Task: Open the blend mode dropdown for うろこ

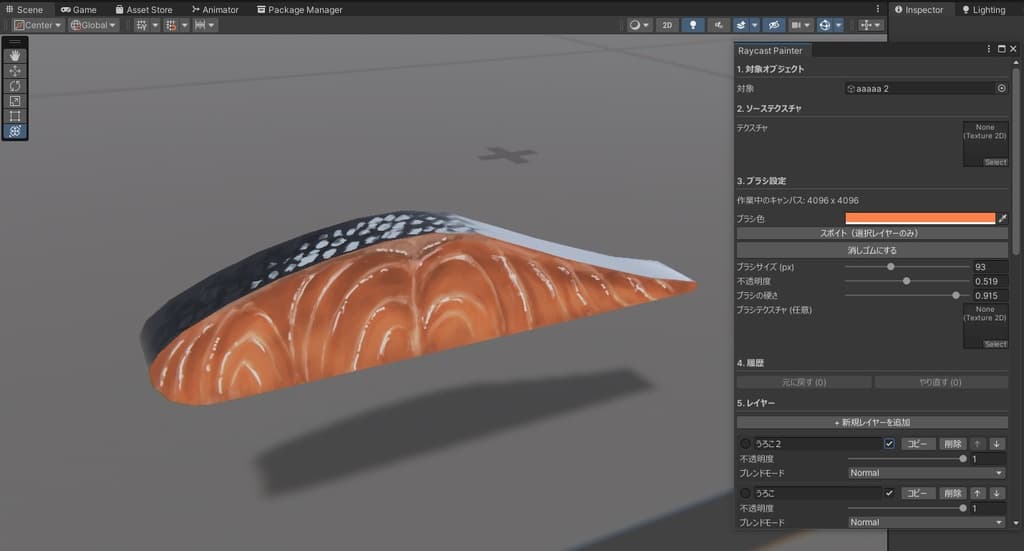Action: [x=926, y=522]
